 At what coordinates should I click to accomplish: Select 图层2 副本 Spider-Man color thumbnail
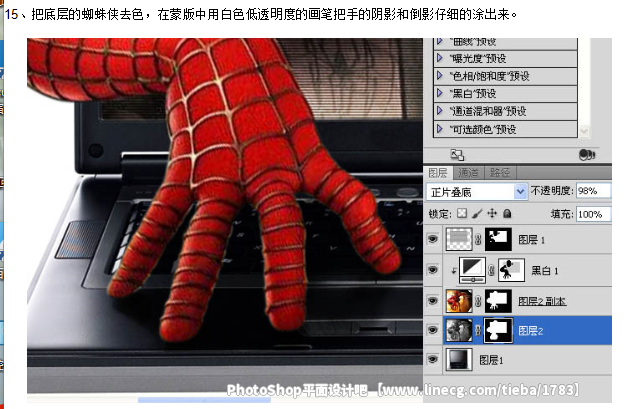point(459,301)
